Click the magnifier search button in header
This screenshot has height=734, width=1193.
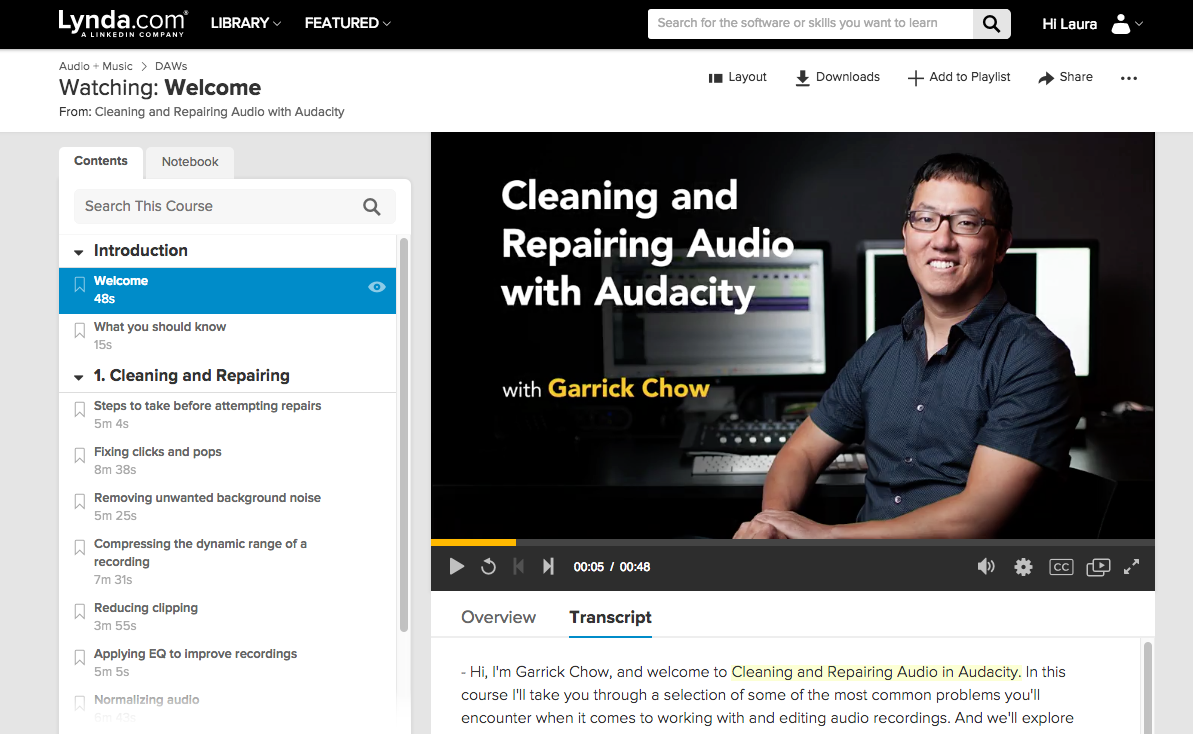[x=991, y=24]
